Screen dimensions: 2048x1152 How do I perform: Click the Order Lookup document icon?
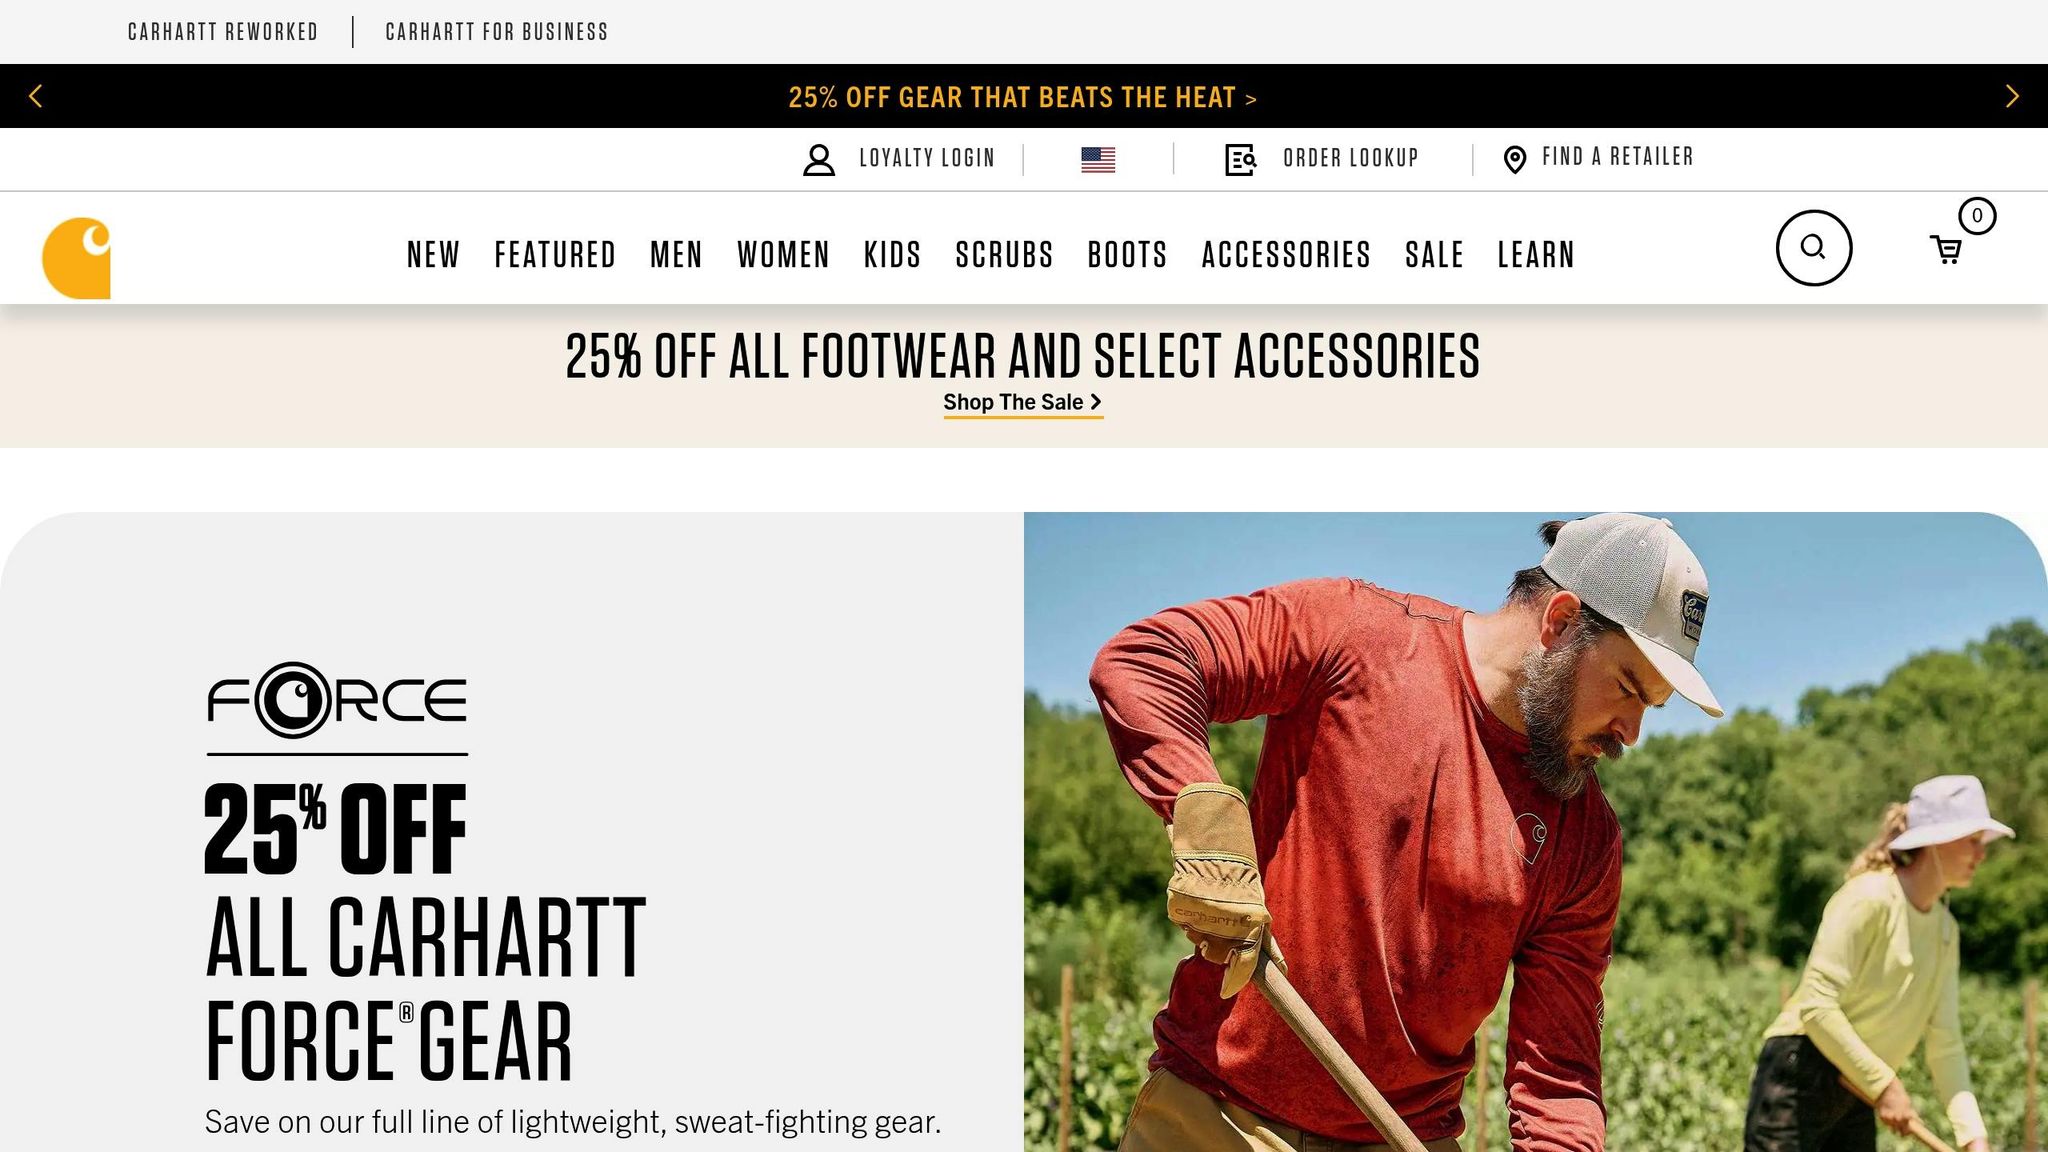click(1240, 160)
